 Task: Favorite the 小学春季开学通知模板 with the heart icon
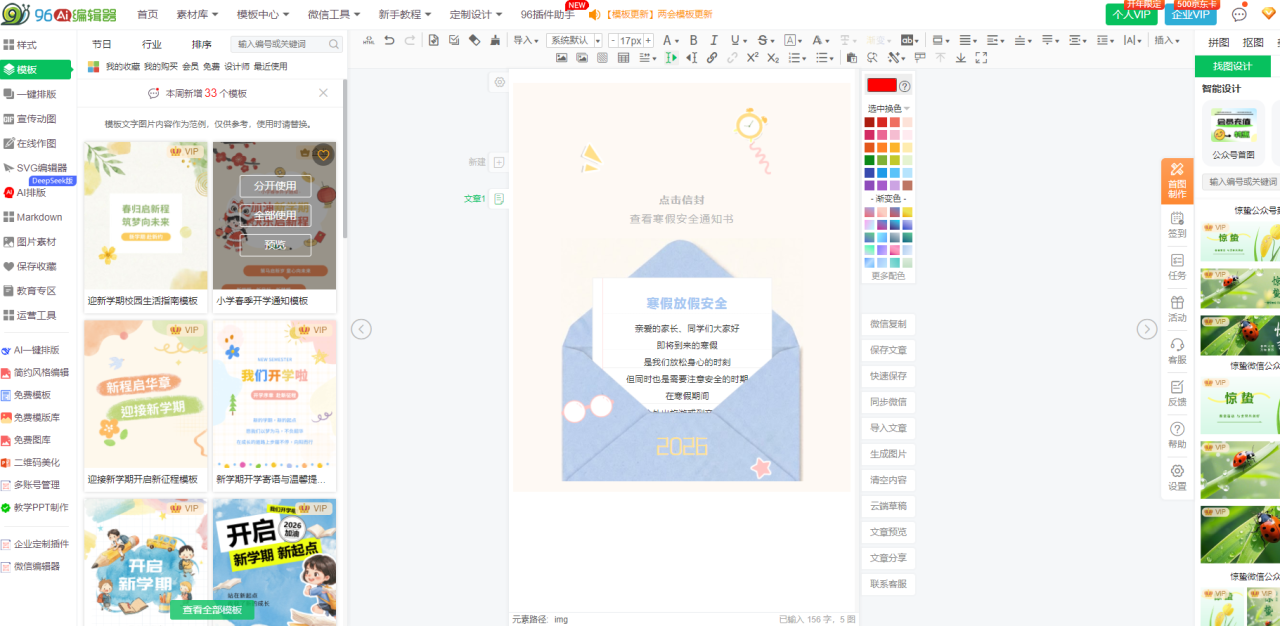pos(322,154)
